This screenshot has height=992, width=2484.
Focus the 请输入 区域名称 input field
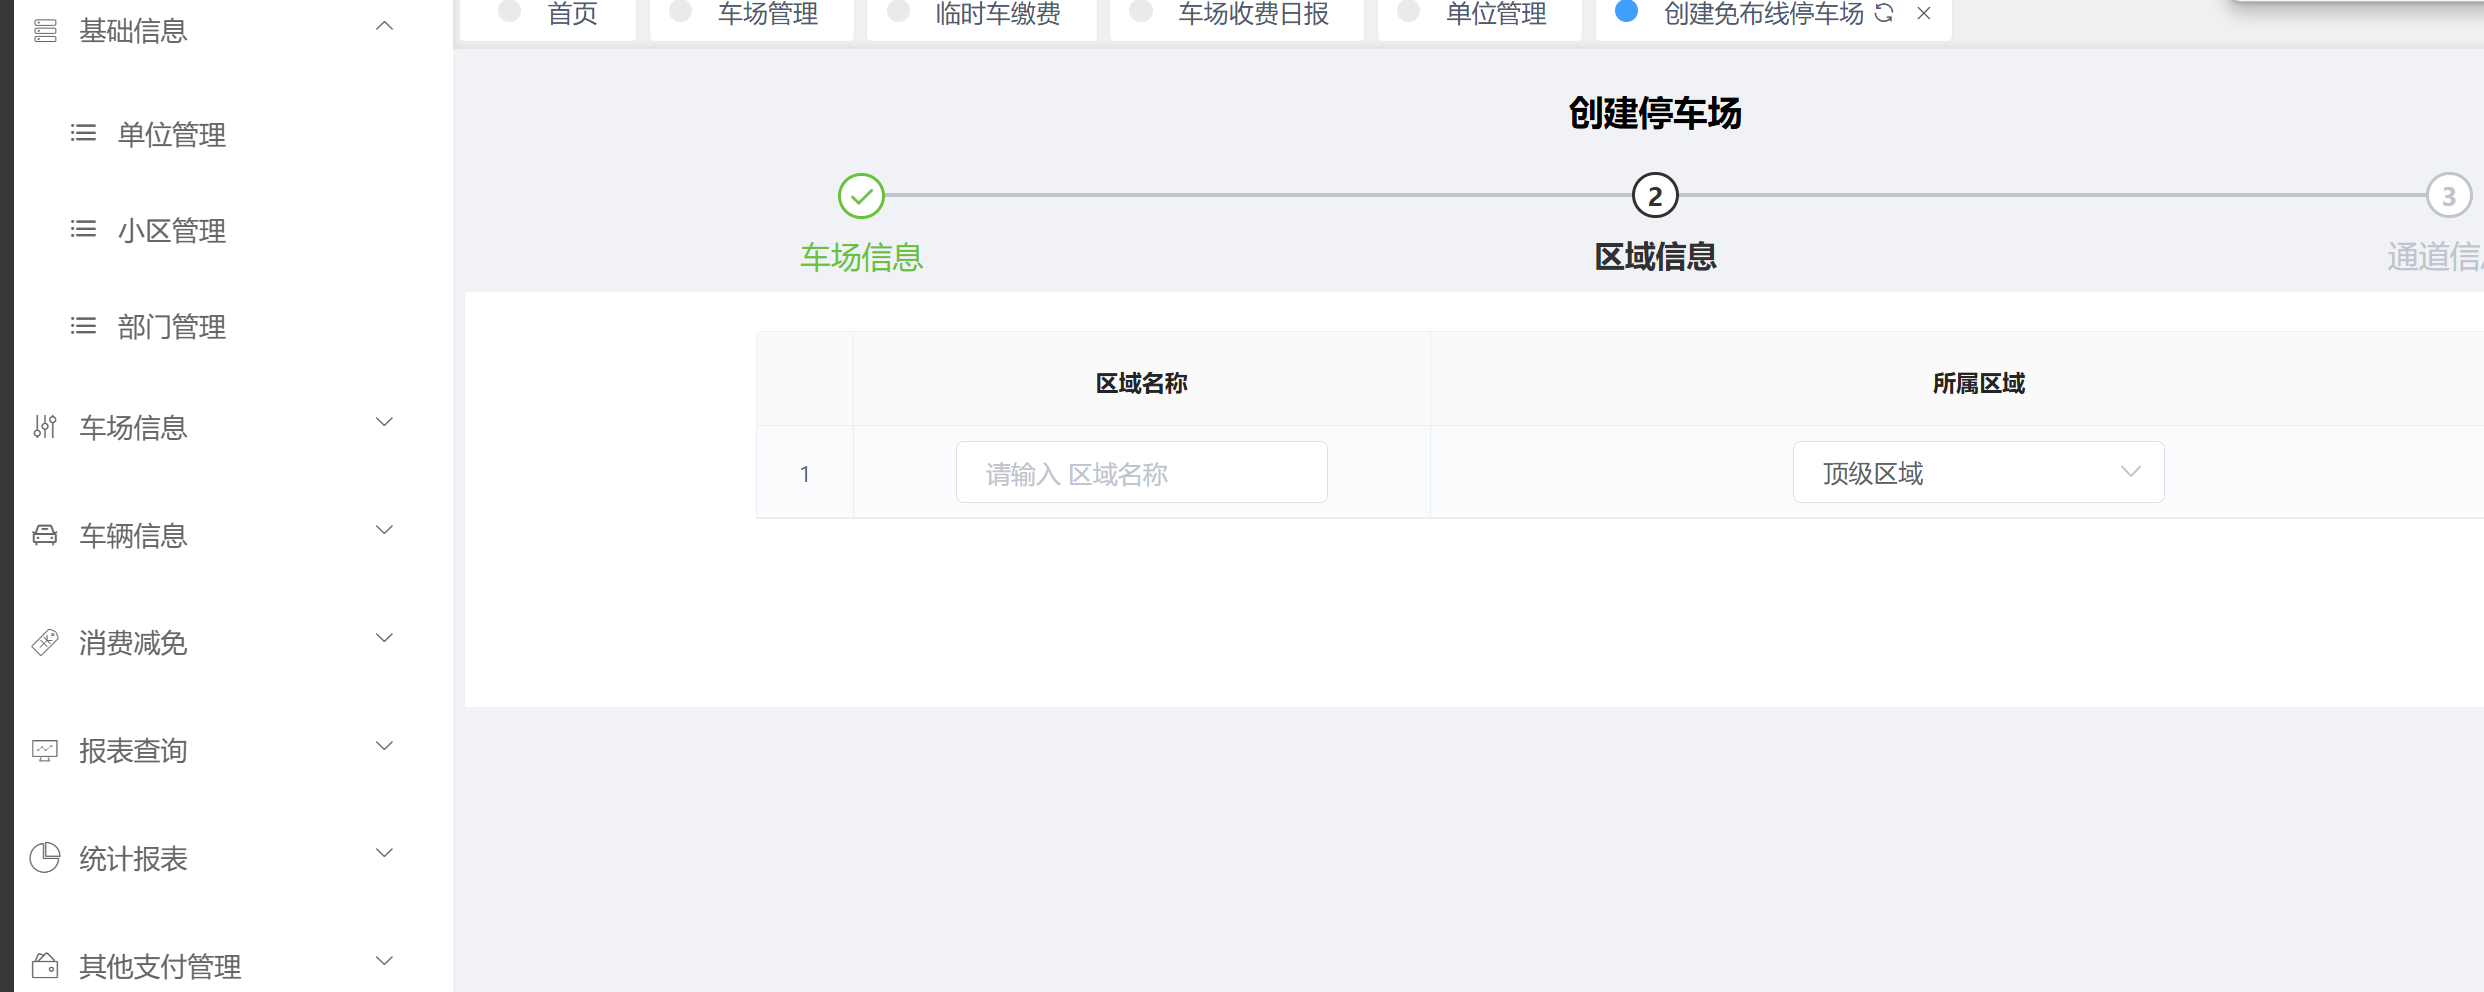pyautogui.click(x=1141, y=472)
